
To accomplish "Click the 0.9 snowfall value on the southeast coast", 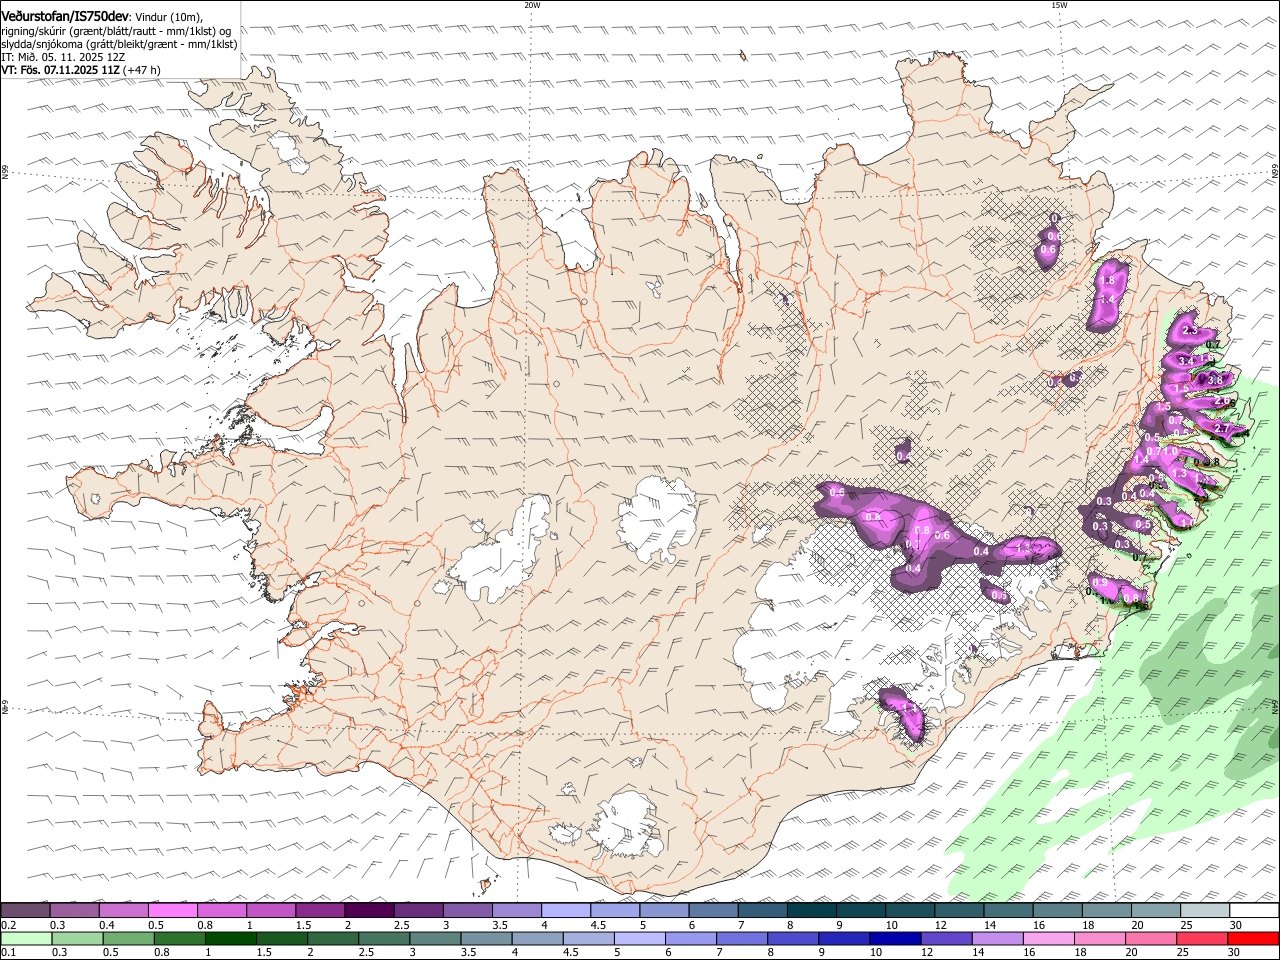I will point(1100,582).
